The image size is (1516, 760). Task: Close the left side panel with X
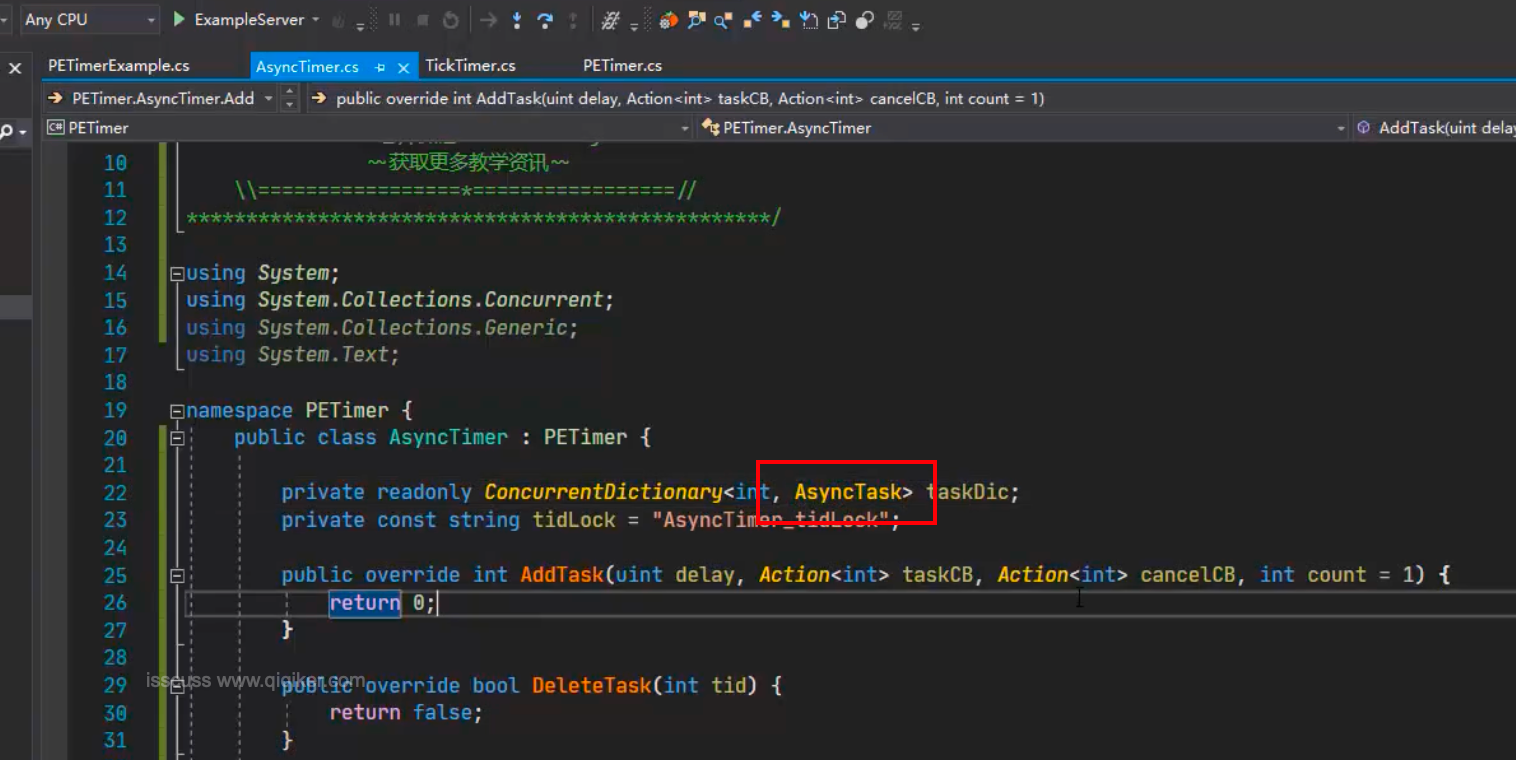15,68
